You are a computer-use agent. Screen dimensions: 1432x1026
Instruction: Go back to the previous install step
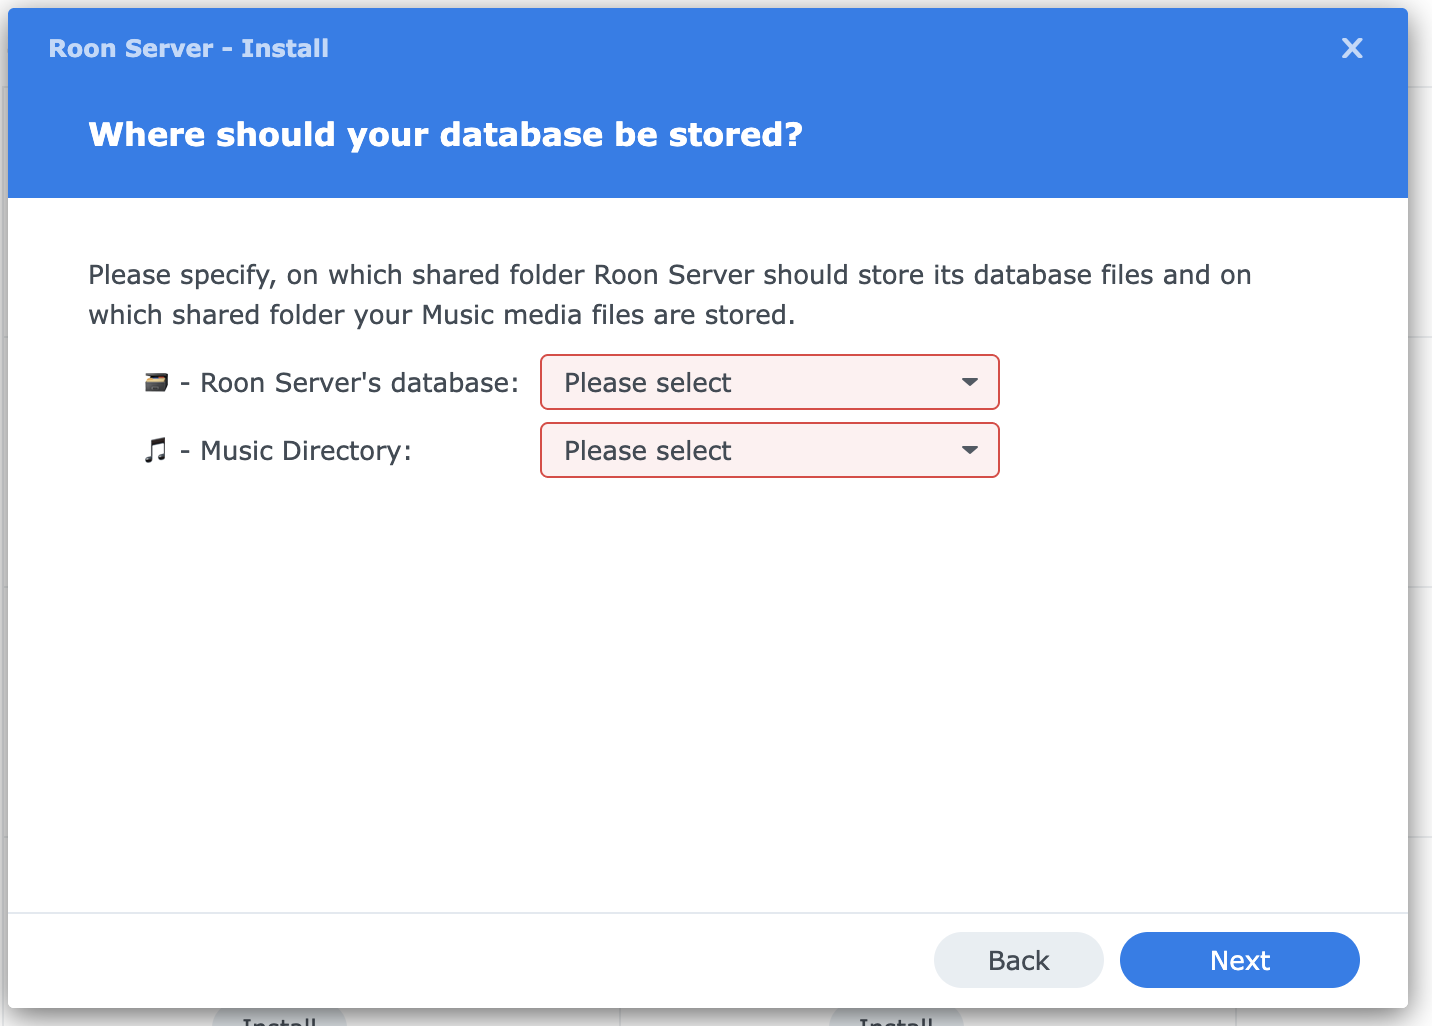tap(1018, 960)
